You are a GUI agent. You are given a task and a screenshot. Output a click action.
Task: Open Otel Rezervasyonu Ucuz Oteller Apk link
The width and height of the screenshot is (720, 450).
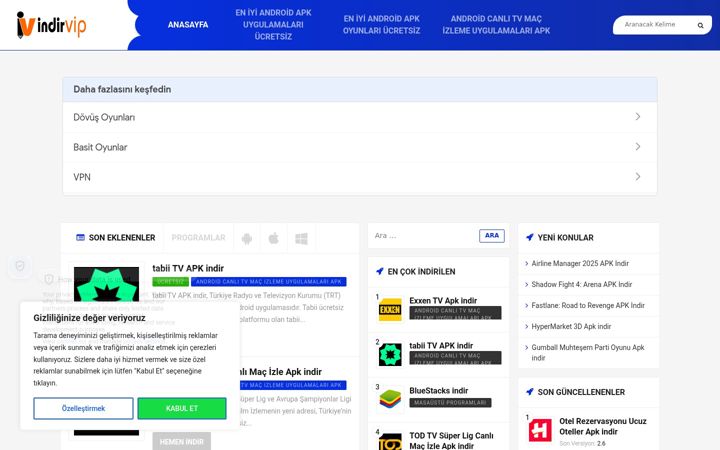point(603,426)
